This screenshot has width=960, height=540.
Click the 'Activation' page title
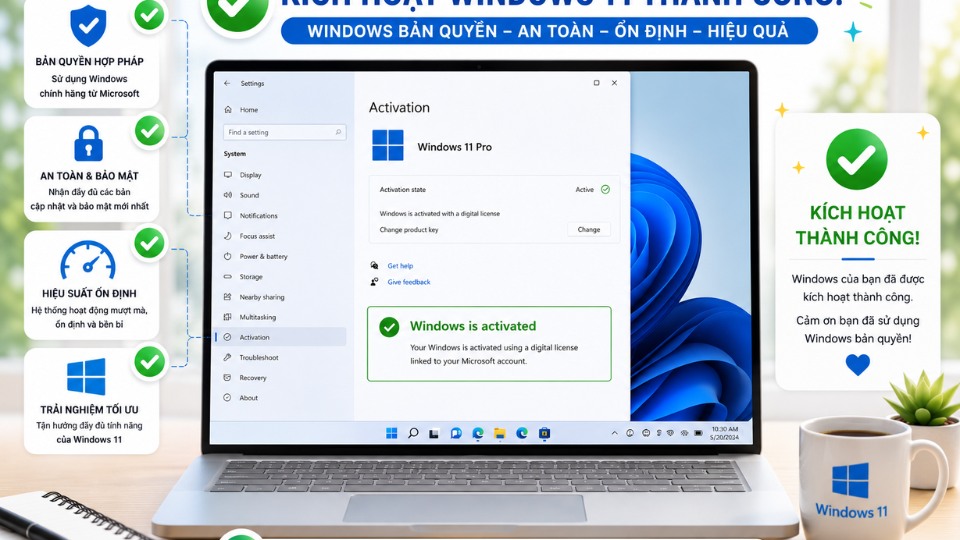(399, 108)
